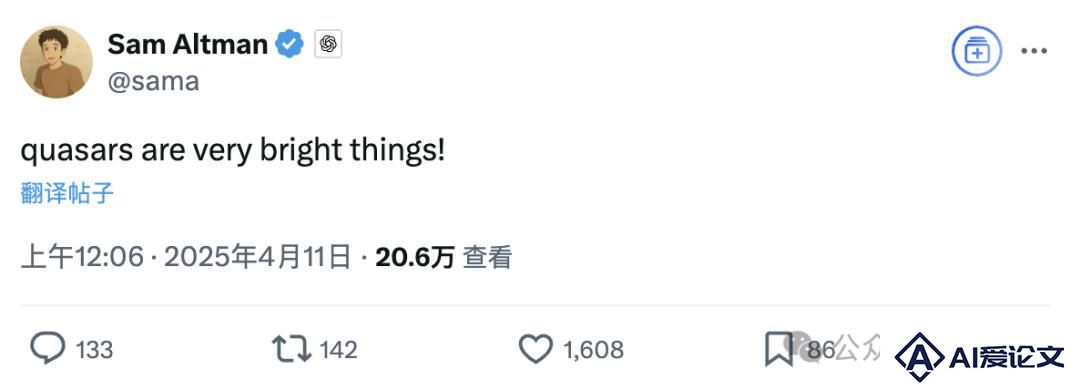This screenshot has width=1080, height=390.
Task: Open the three-dot more options menu
Action: pos(1034,51)
